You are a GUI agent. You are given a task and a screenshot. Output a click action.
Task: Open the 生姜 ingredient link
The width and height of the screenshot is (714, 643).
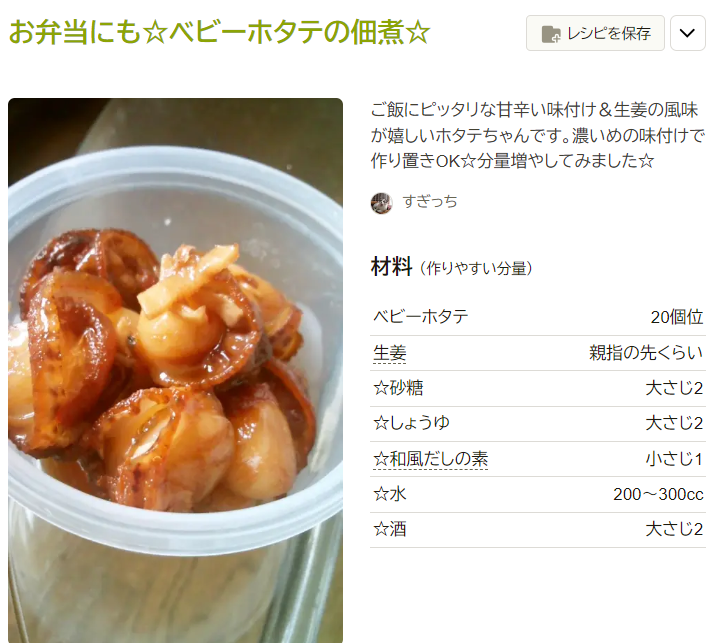click(x=389, y=353)
